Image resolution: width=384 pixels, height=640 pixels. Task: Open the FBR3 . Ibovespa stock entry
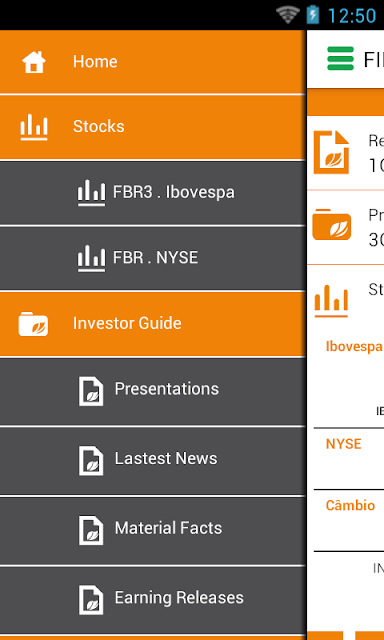click(x=153, y=193)
